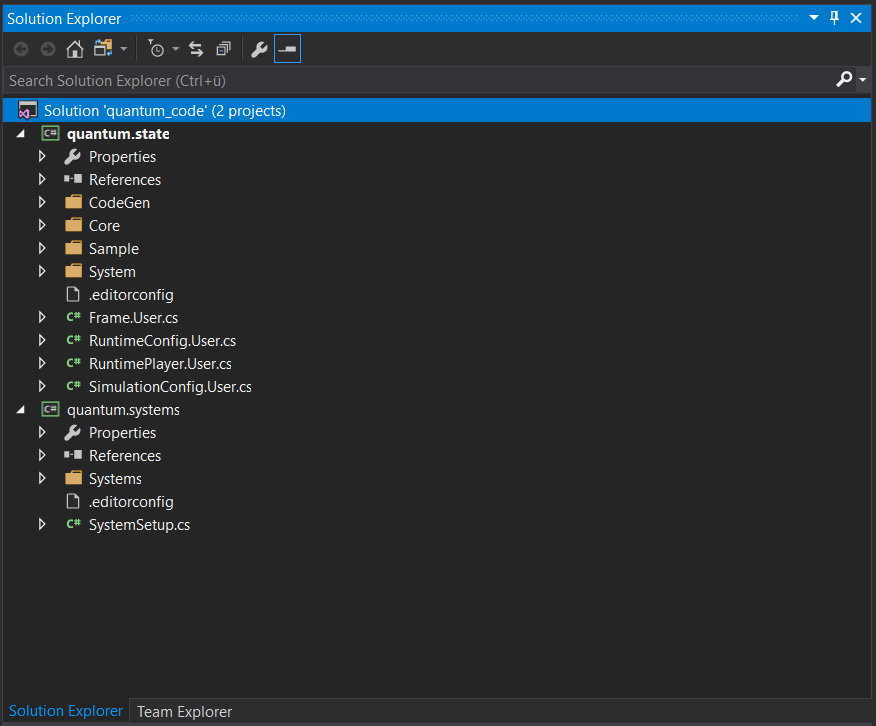Viewport: 876px width, 726px height.
Task: Click the C# project icon of quantum.state
Action: (x=50, y=133)
